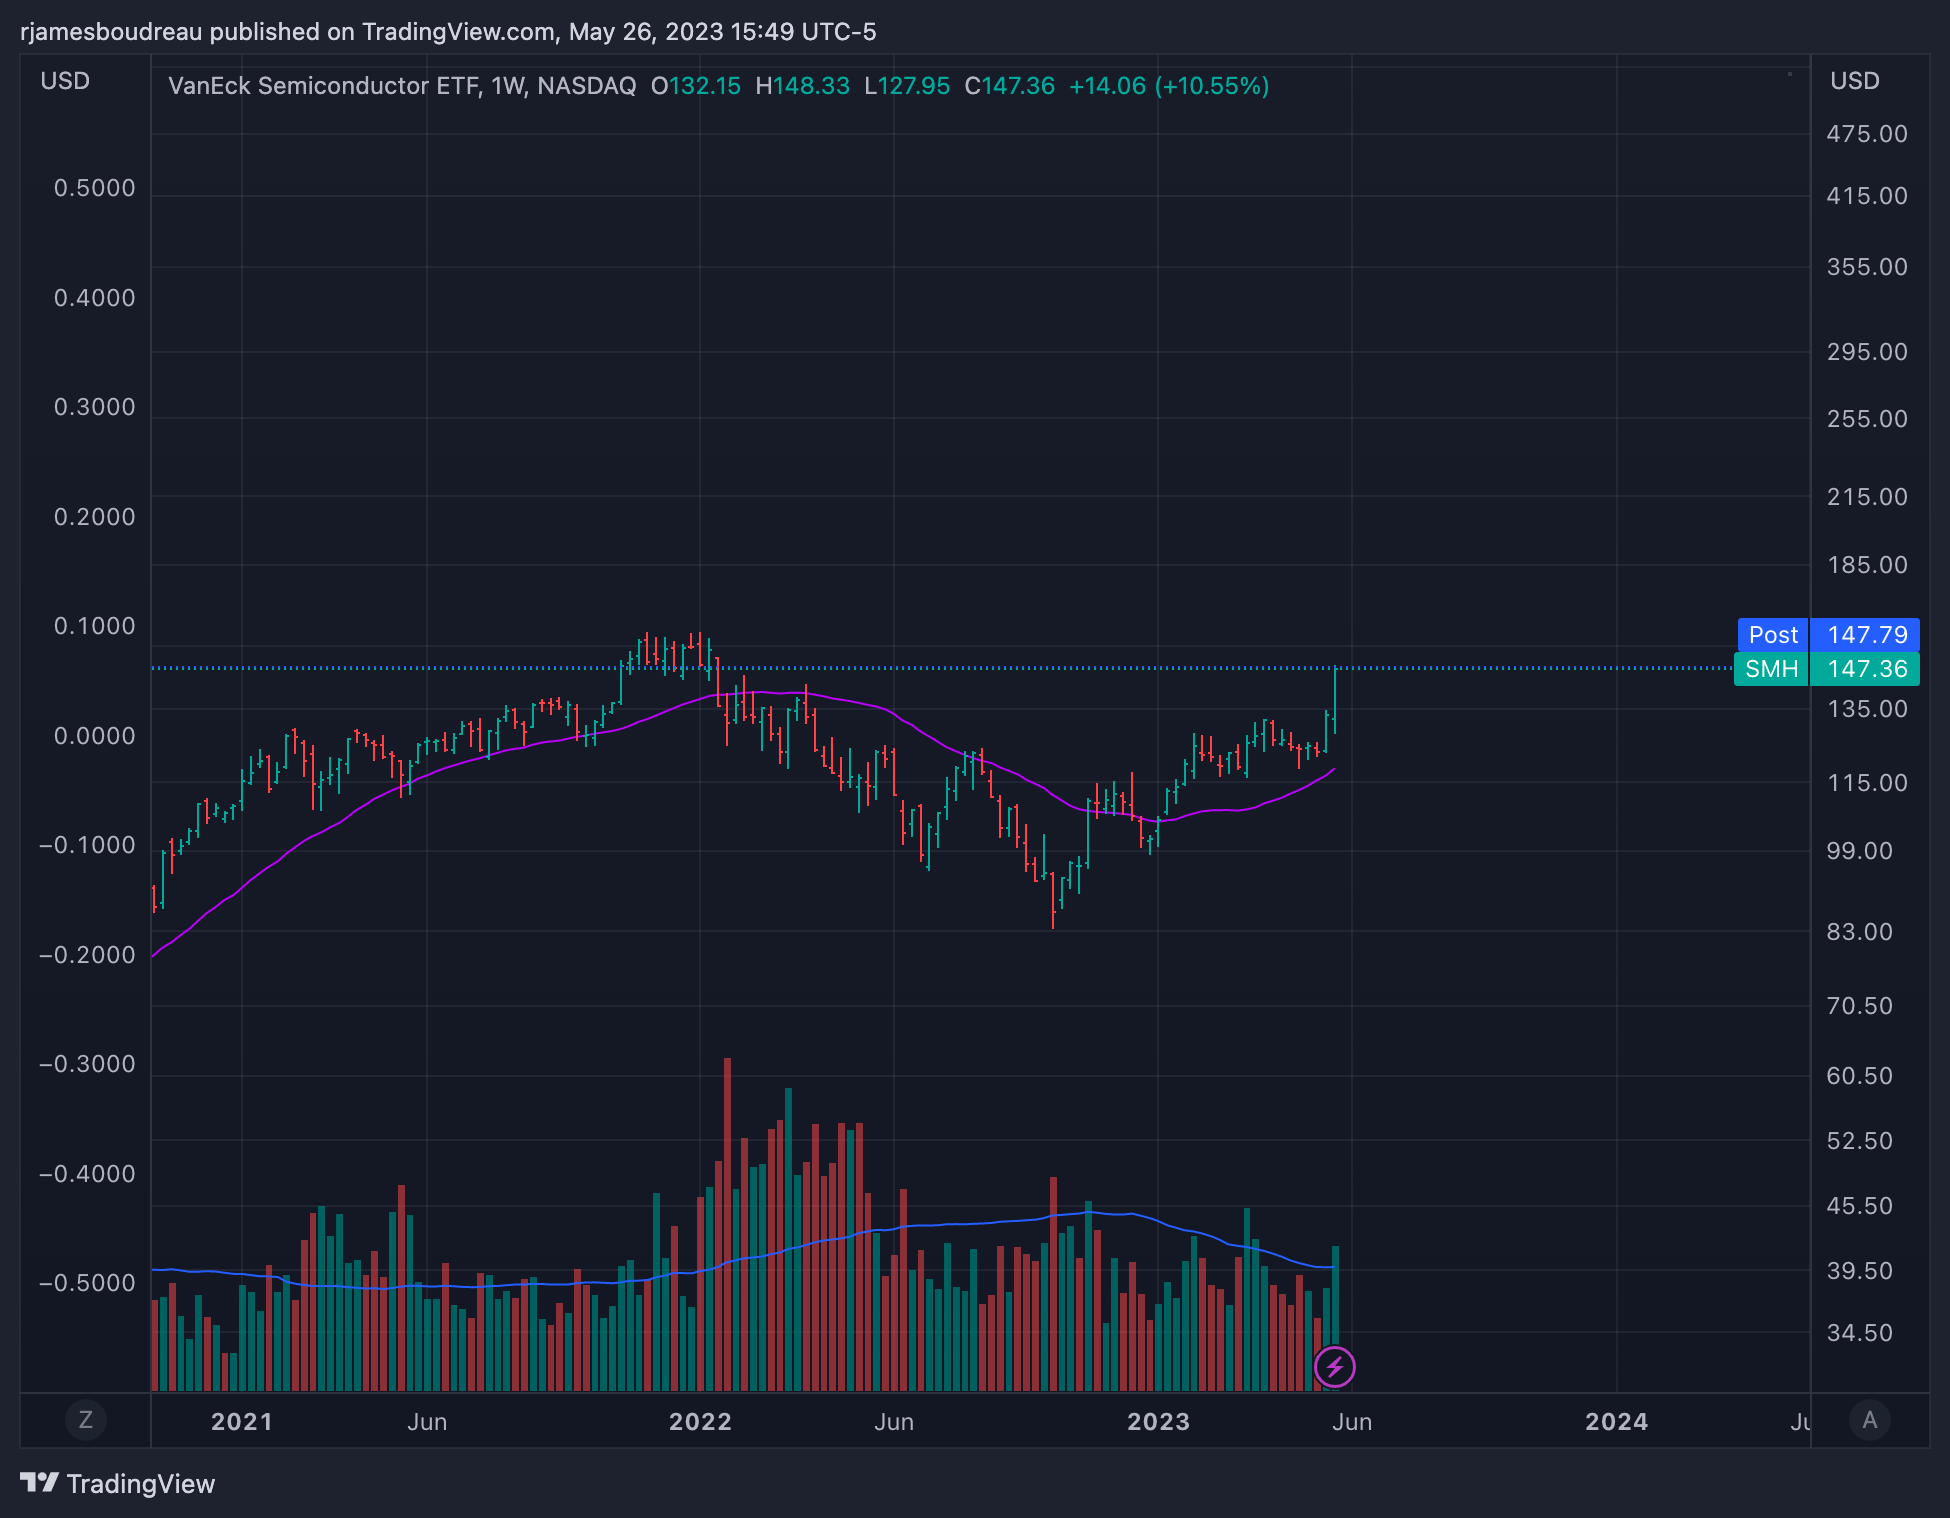Click the 147.79 post-market price tag

pyautogui.click(x=1866, y=635)
